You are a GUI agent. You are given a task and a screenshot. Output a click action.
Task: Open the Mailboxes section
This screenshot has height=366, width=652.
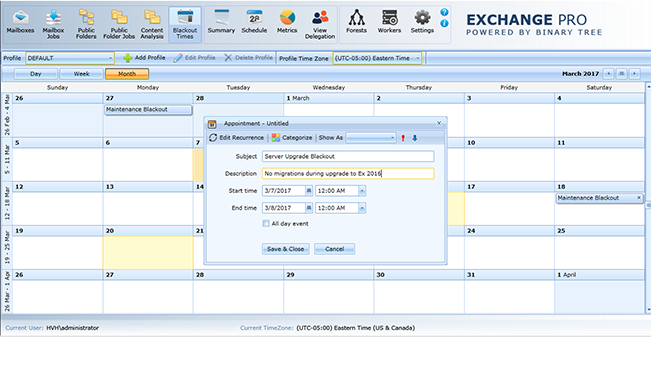[x=20, y=24]
